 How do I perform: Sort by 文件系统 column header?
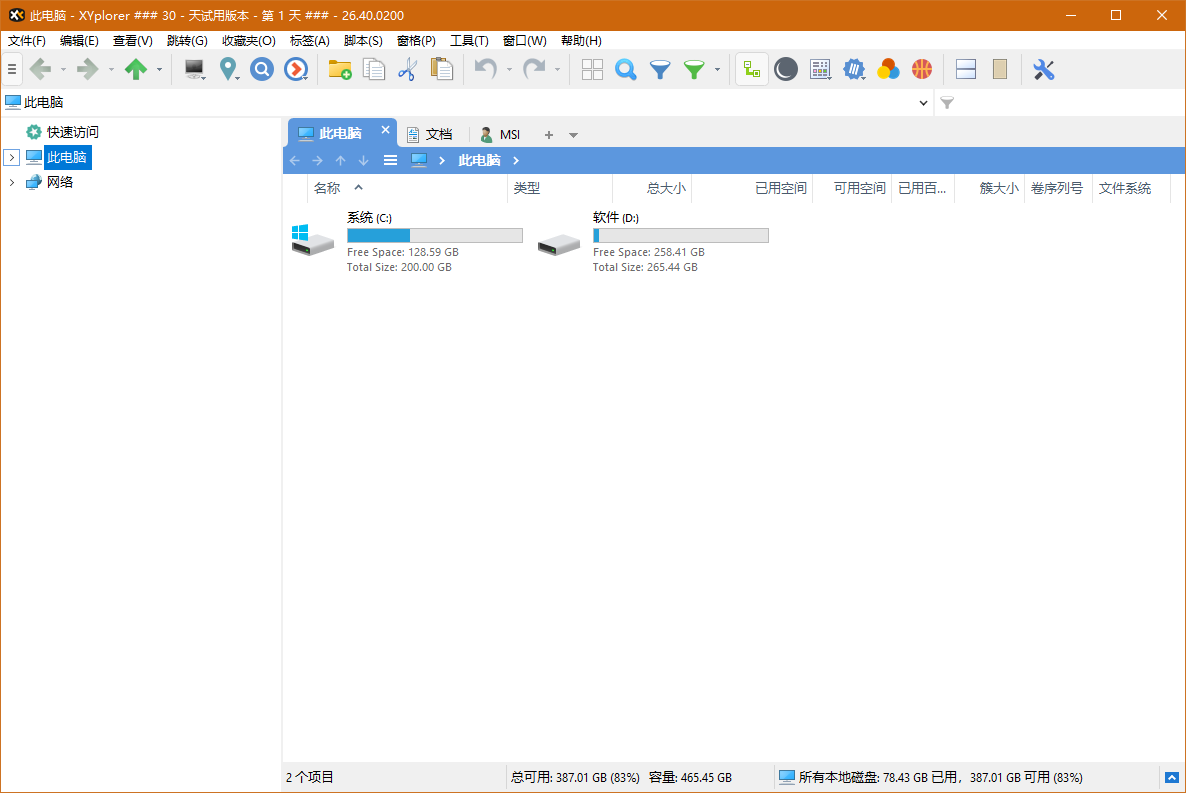pos(1131,188)
